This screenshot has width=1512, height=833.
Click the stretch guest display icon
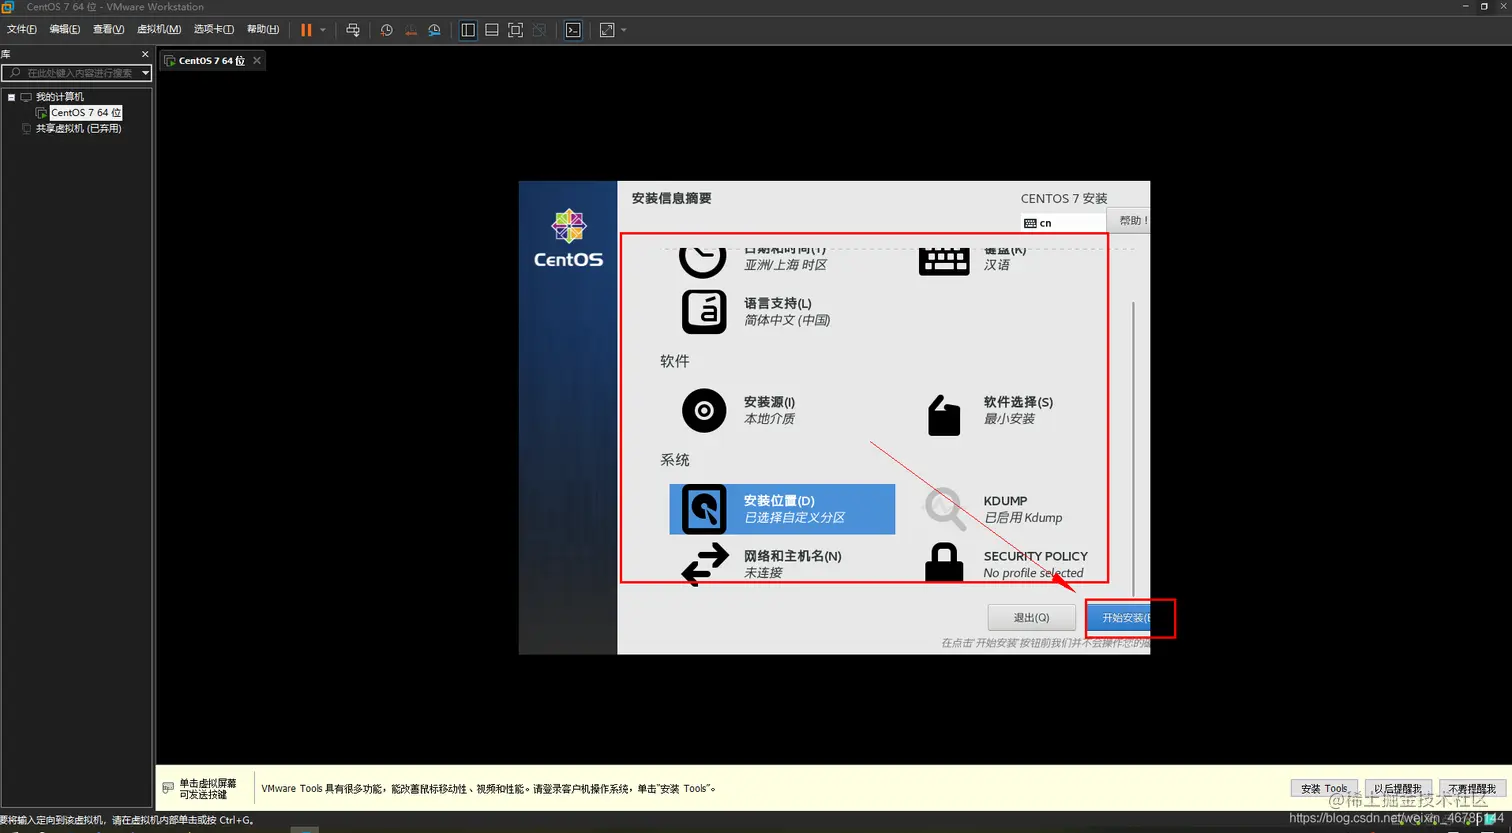pyautogui.click(x=607, y=30)
